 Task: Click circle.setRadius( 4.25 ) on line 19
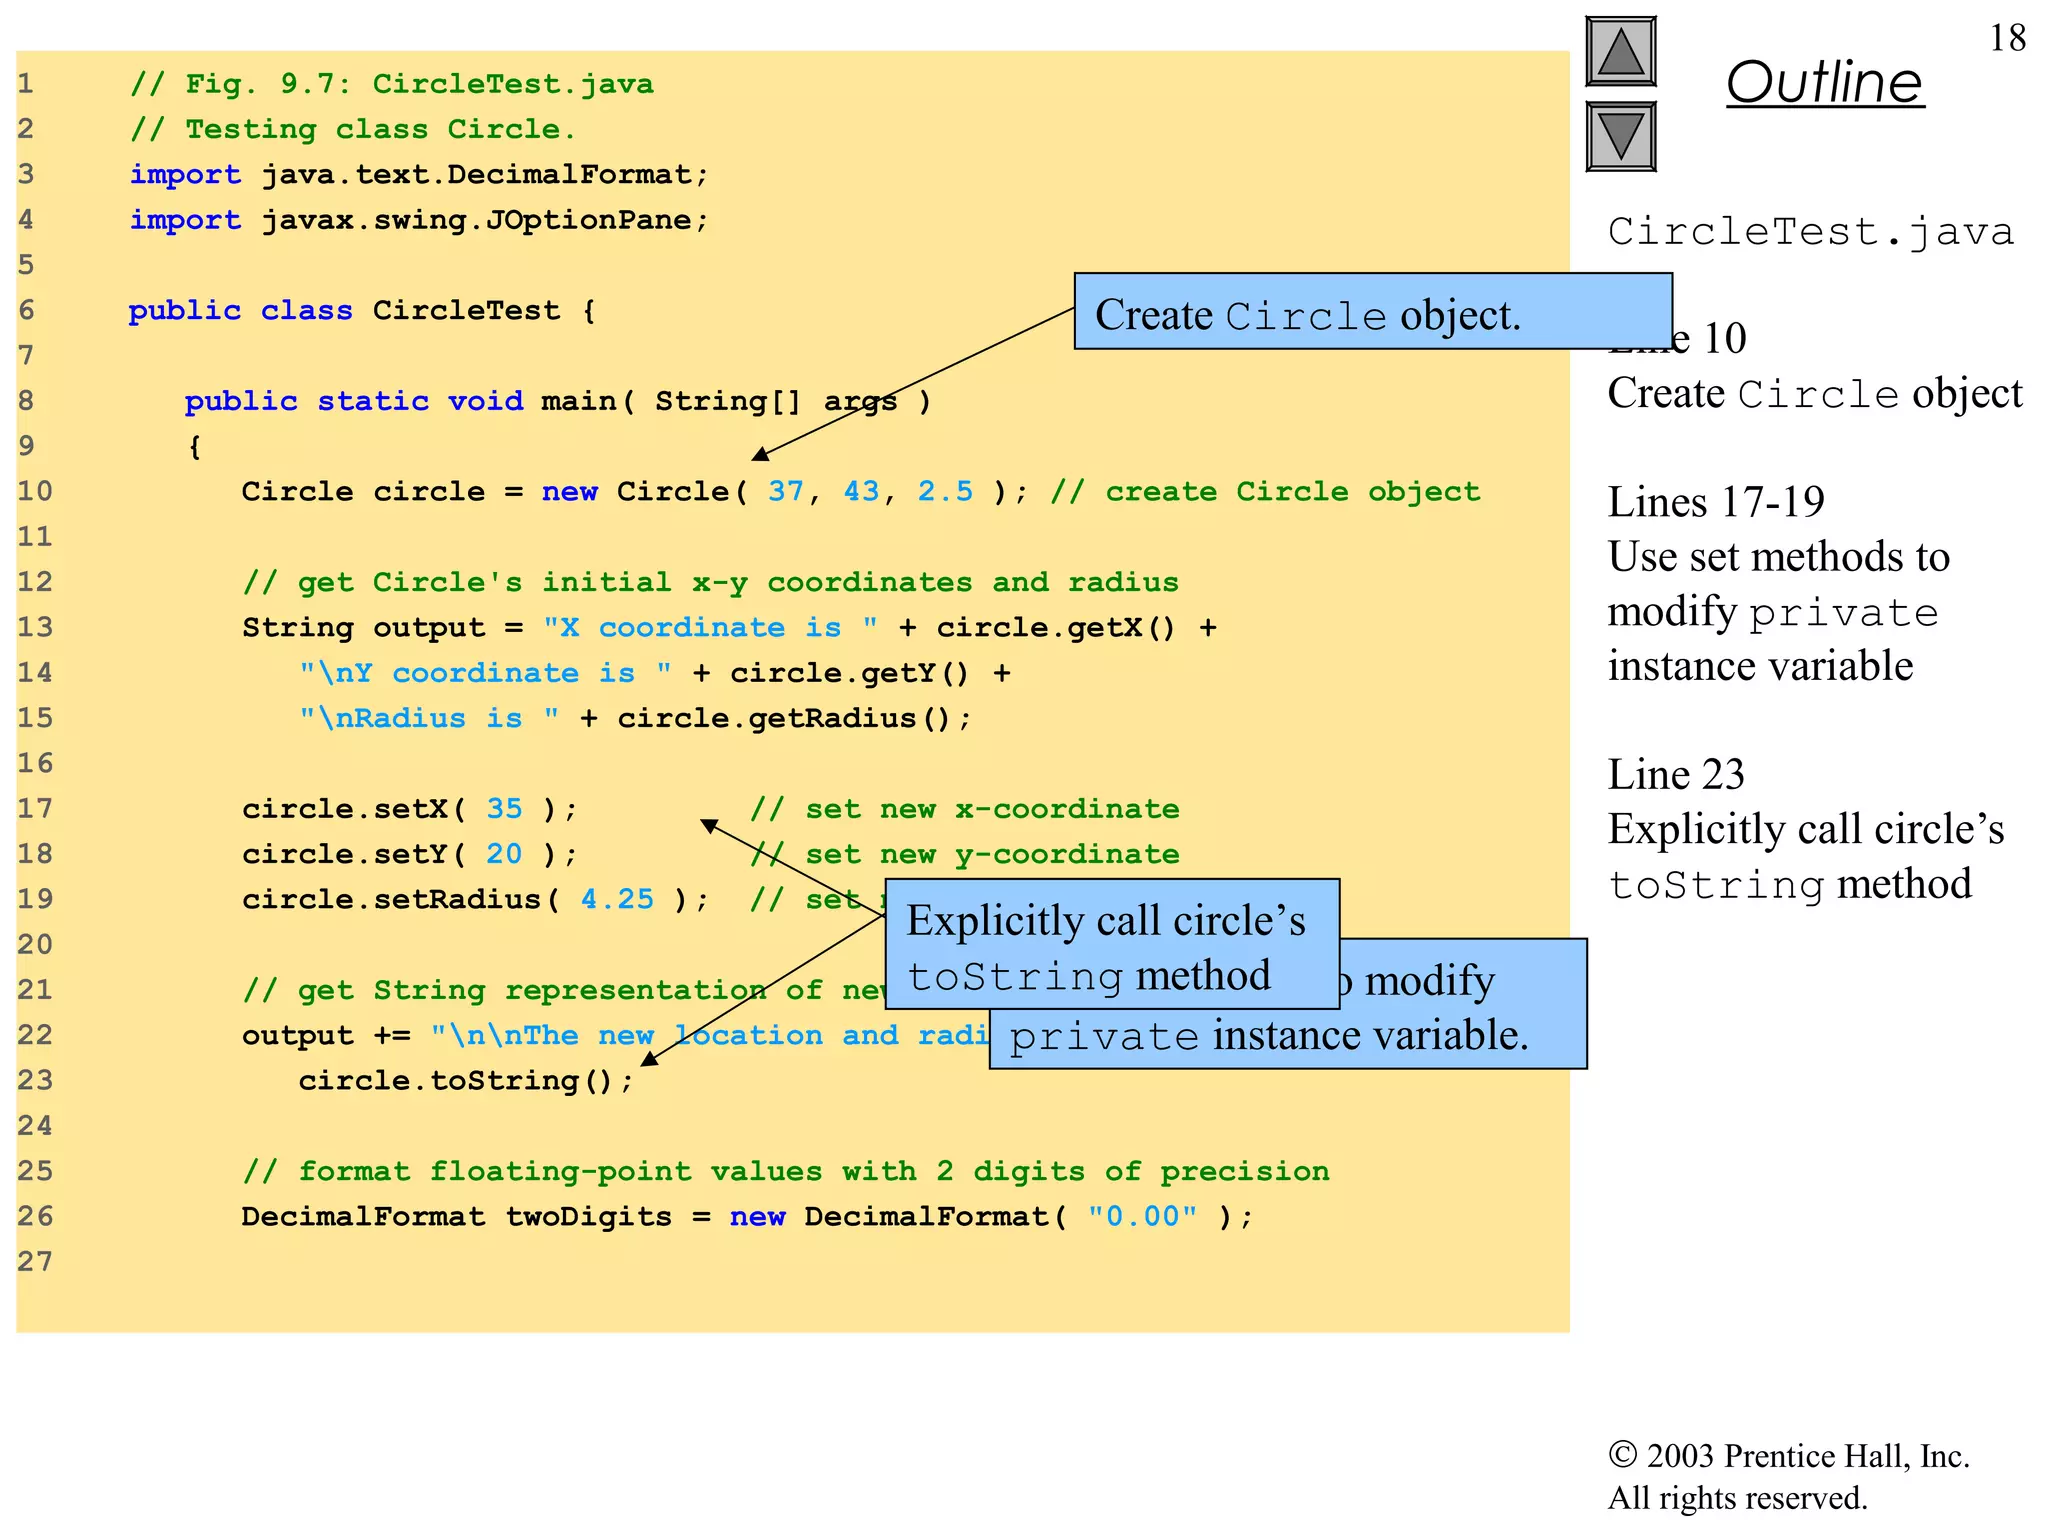474,900
